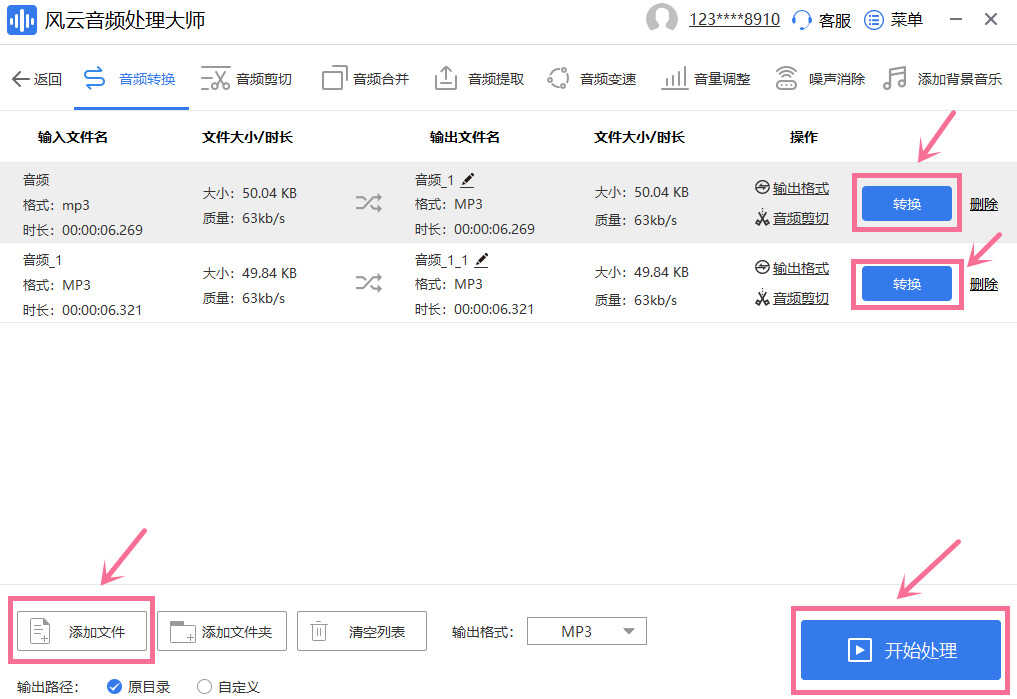Close the application window

pyautogui.click(x=990, y=19)
